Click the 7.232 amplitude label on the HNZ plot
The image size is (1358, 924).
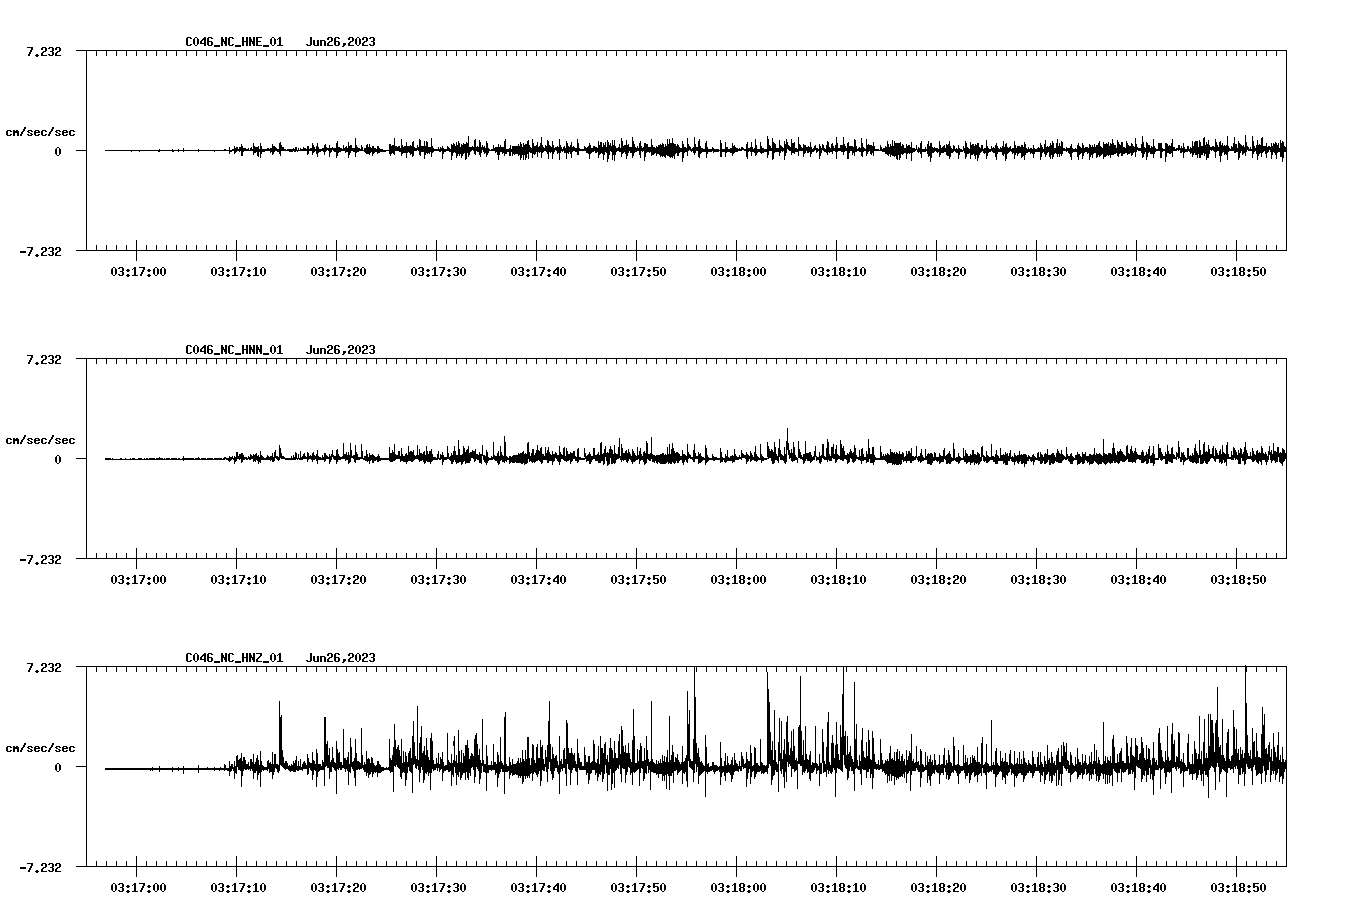point(45,666)
